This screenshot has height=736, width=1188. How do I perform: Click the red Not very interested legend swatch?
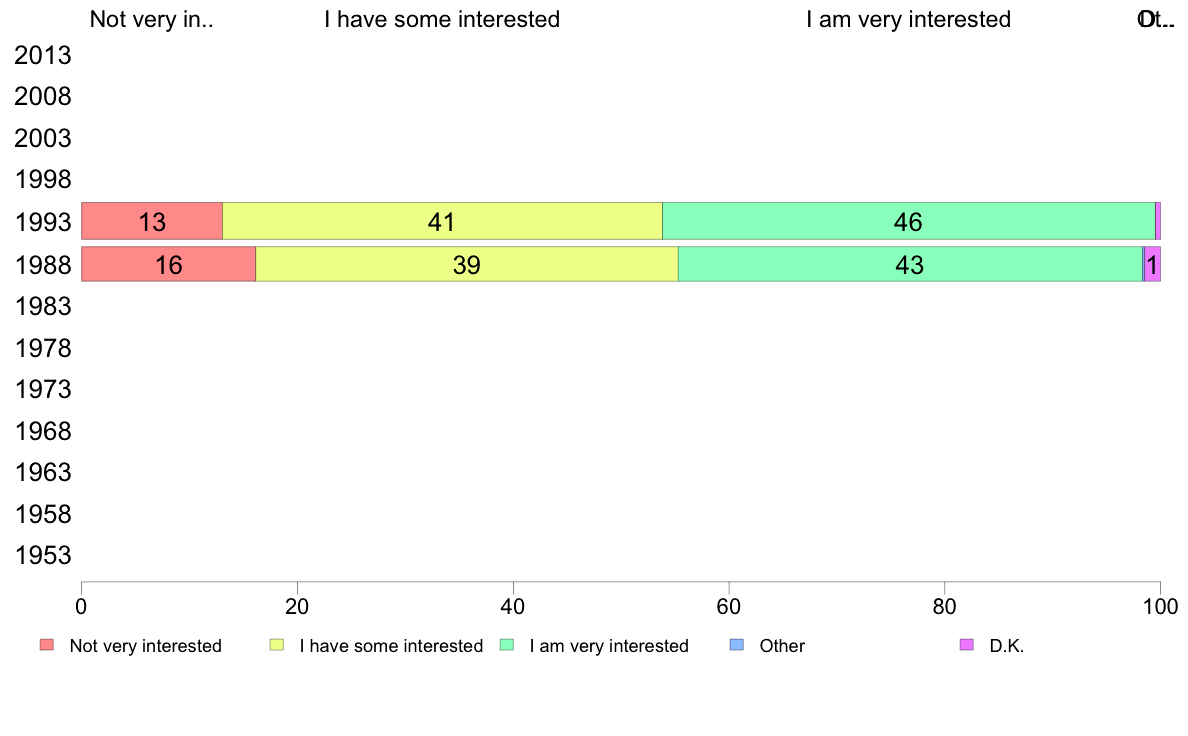point(47,645)
